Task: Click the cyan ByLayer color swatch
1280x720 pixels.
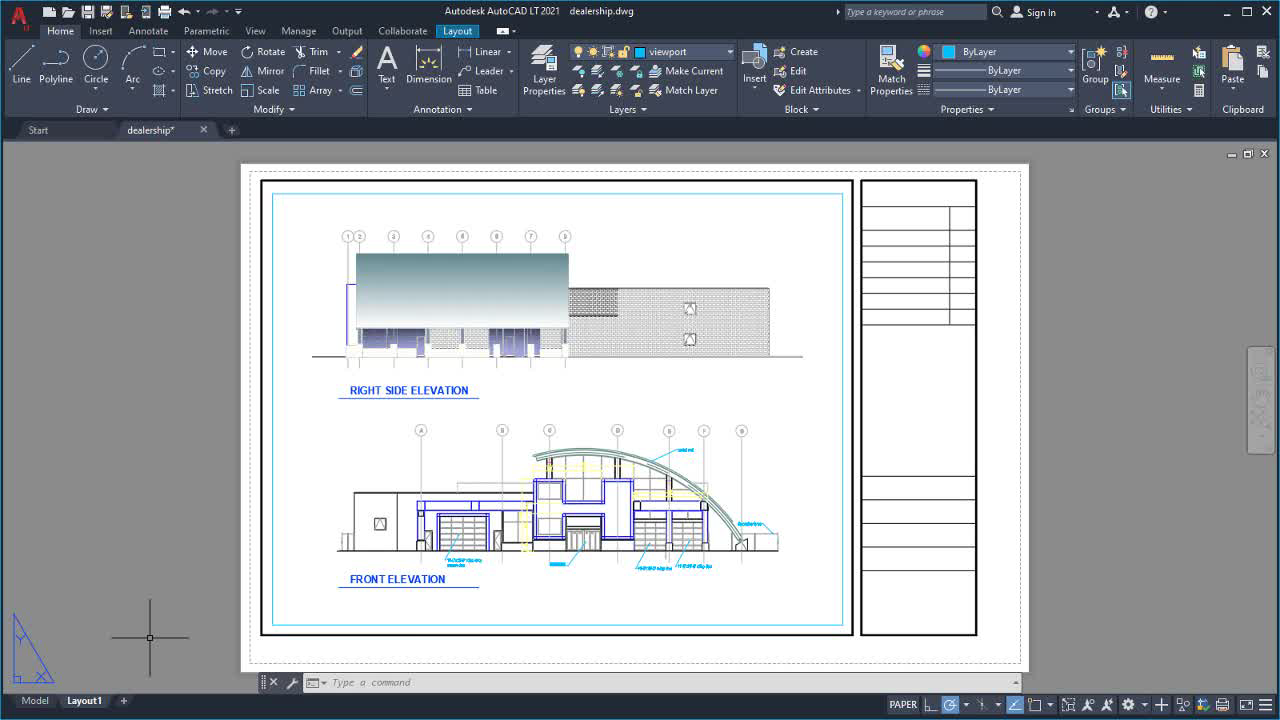Action: pos(948,52)
